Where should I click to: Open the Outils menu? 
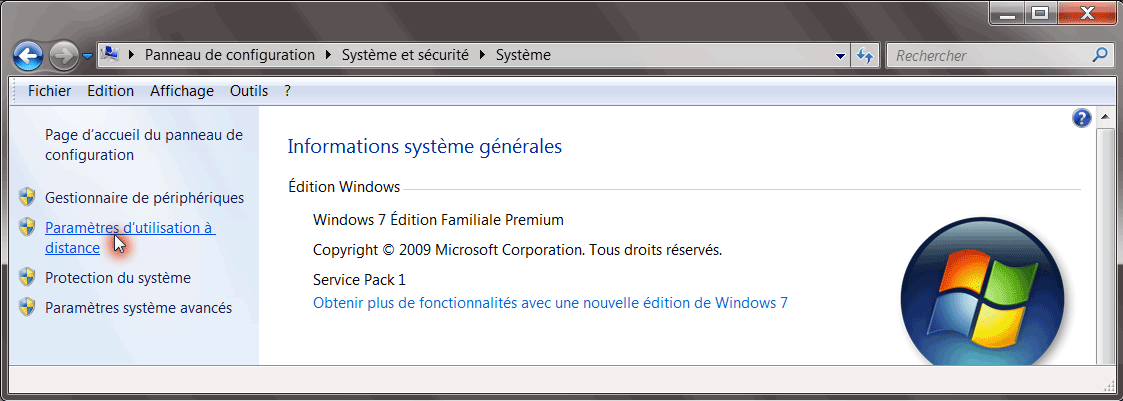tap(249, 91)
